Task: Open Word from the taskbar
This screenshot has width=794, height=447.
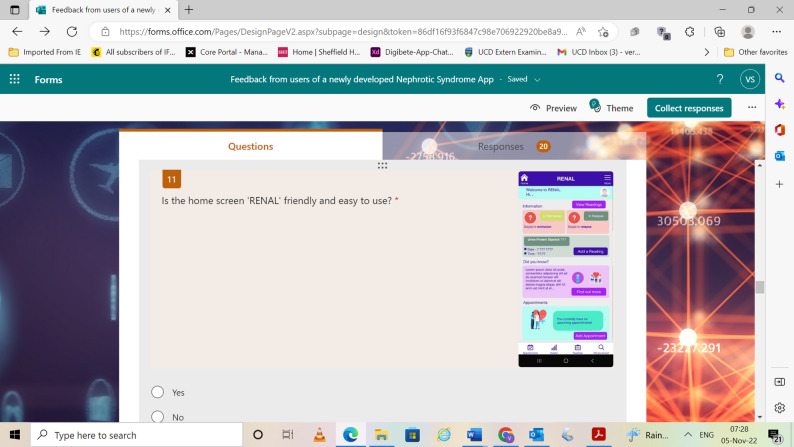Action: coord(474,434)
